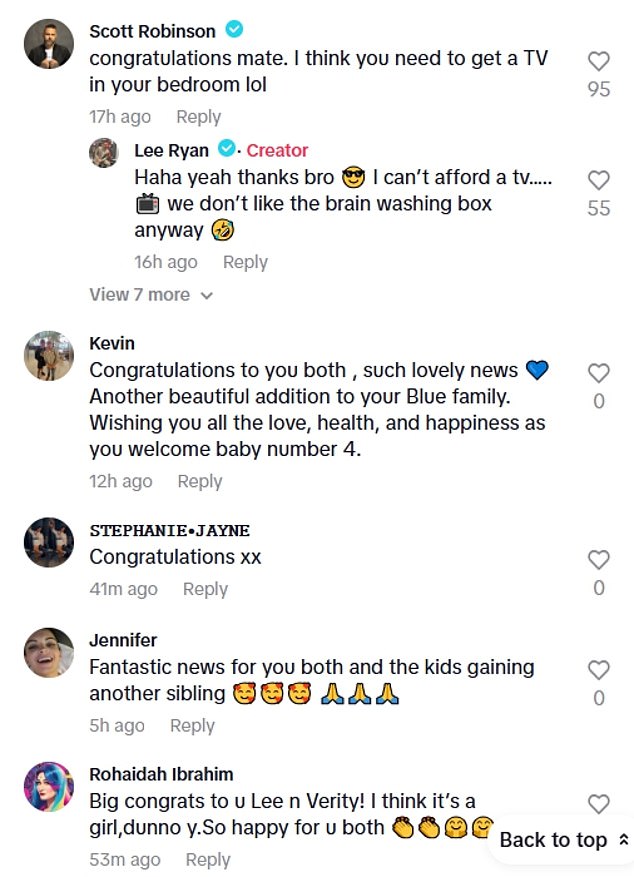Reply to Lee Ryan's comment
Viewport: 634px width, 877px height.
245,262
